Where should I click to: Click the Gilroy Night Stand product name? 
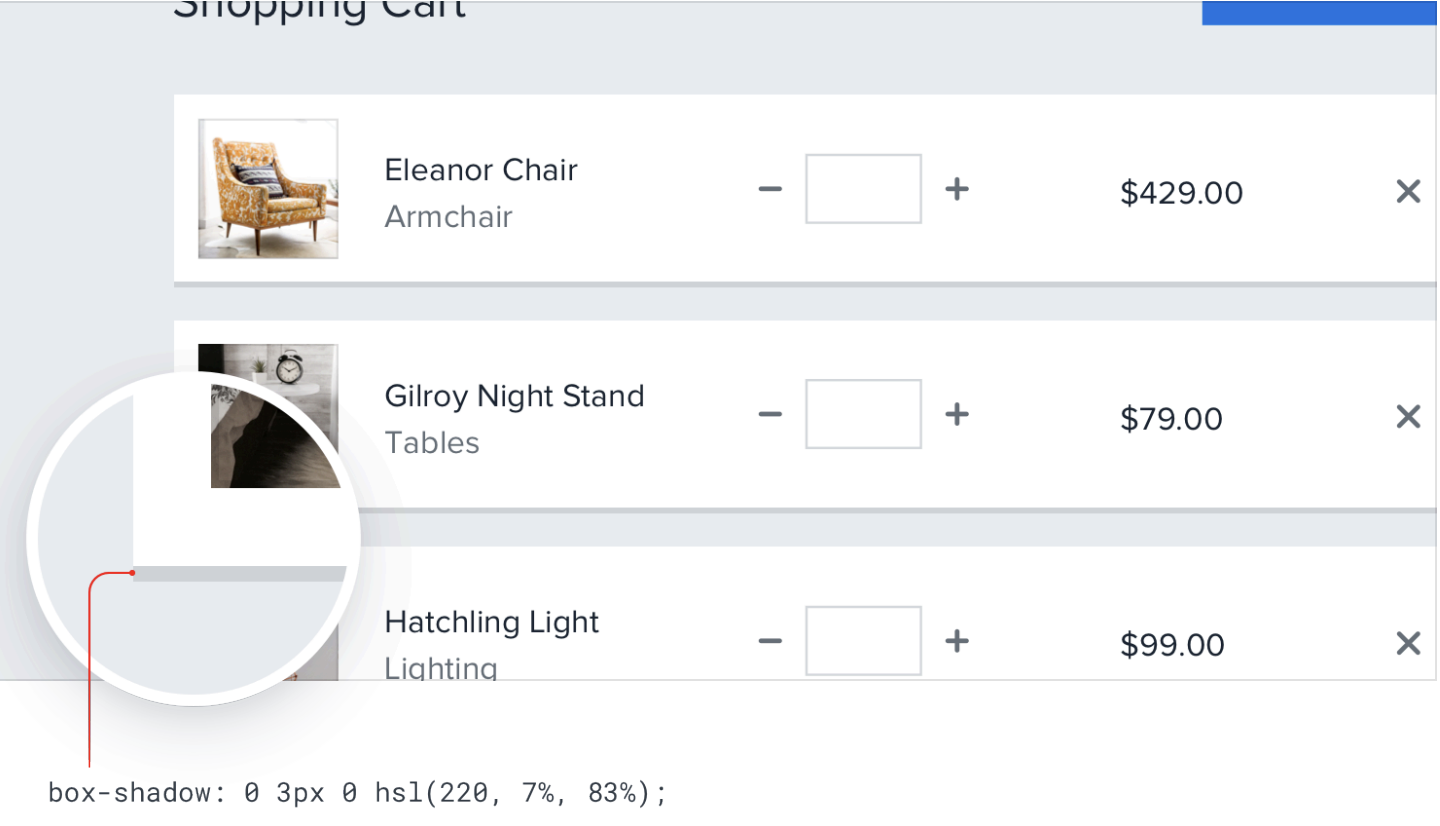point(514,396)
